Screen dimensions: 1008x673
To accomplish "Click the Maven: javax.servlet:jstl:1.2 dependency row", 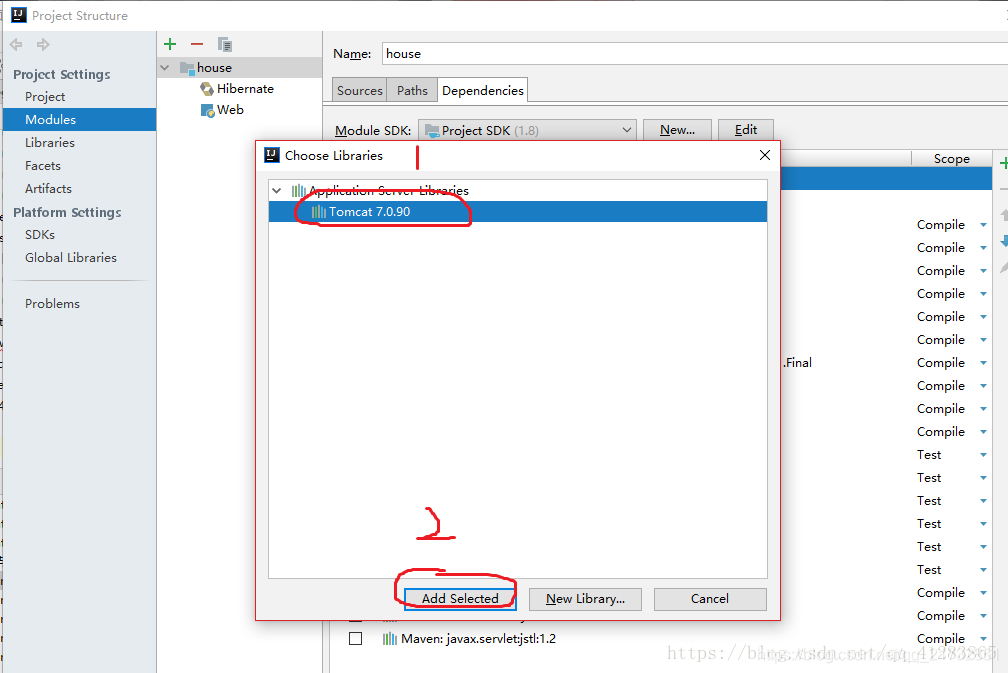I will [661, 639].
